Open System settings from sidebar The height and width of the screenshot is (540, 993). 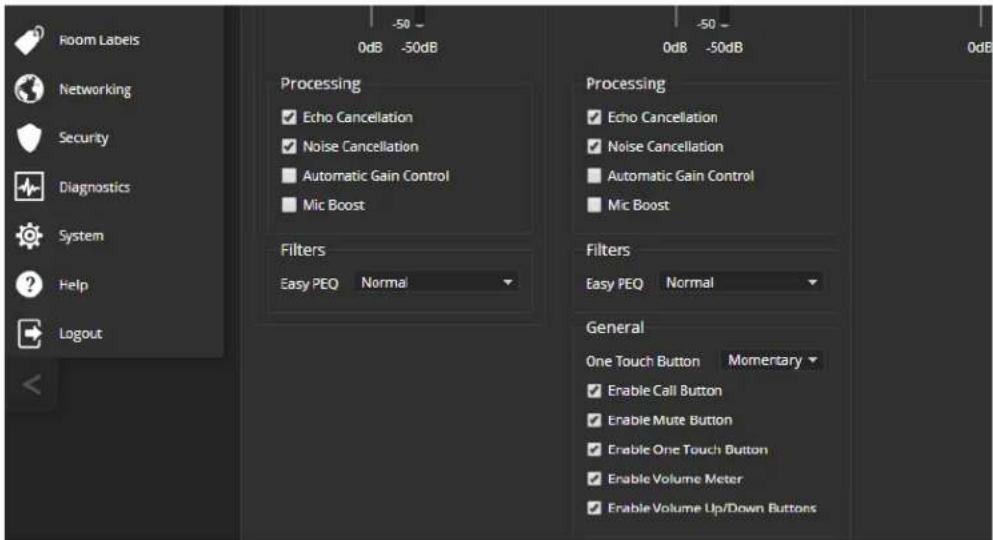coord(81,235)
